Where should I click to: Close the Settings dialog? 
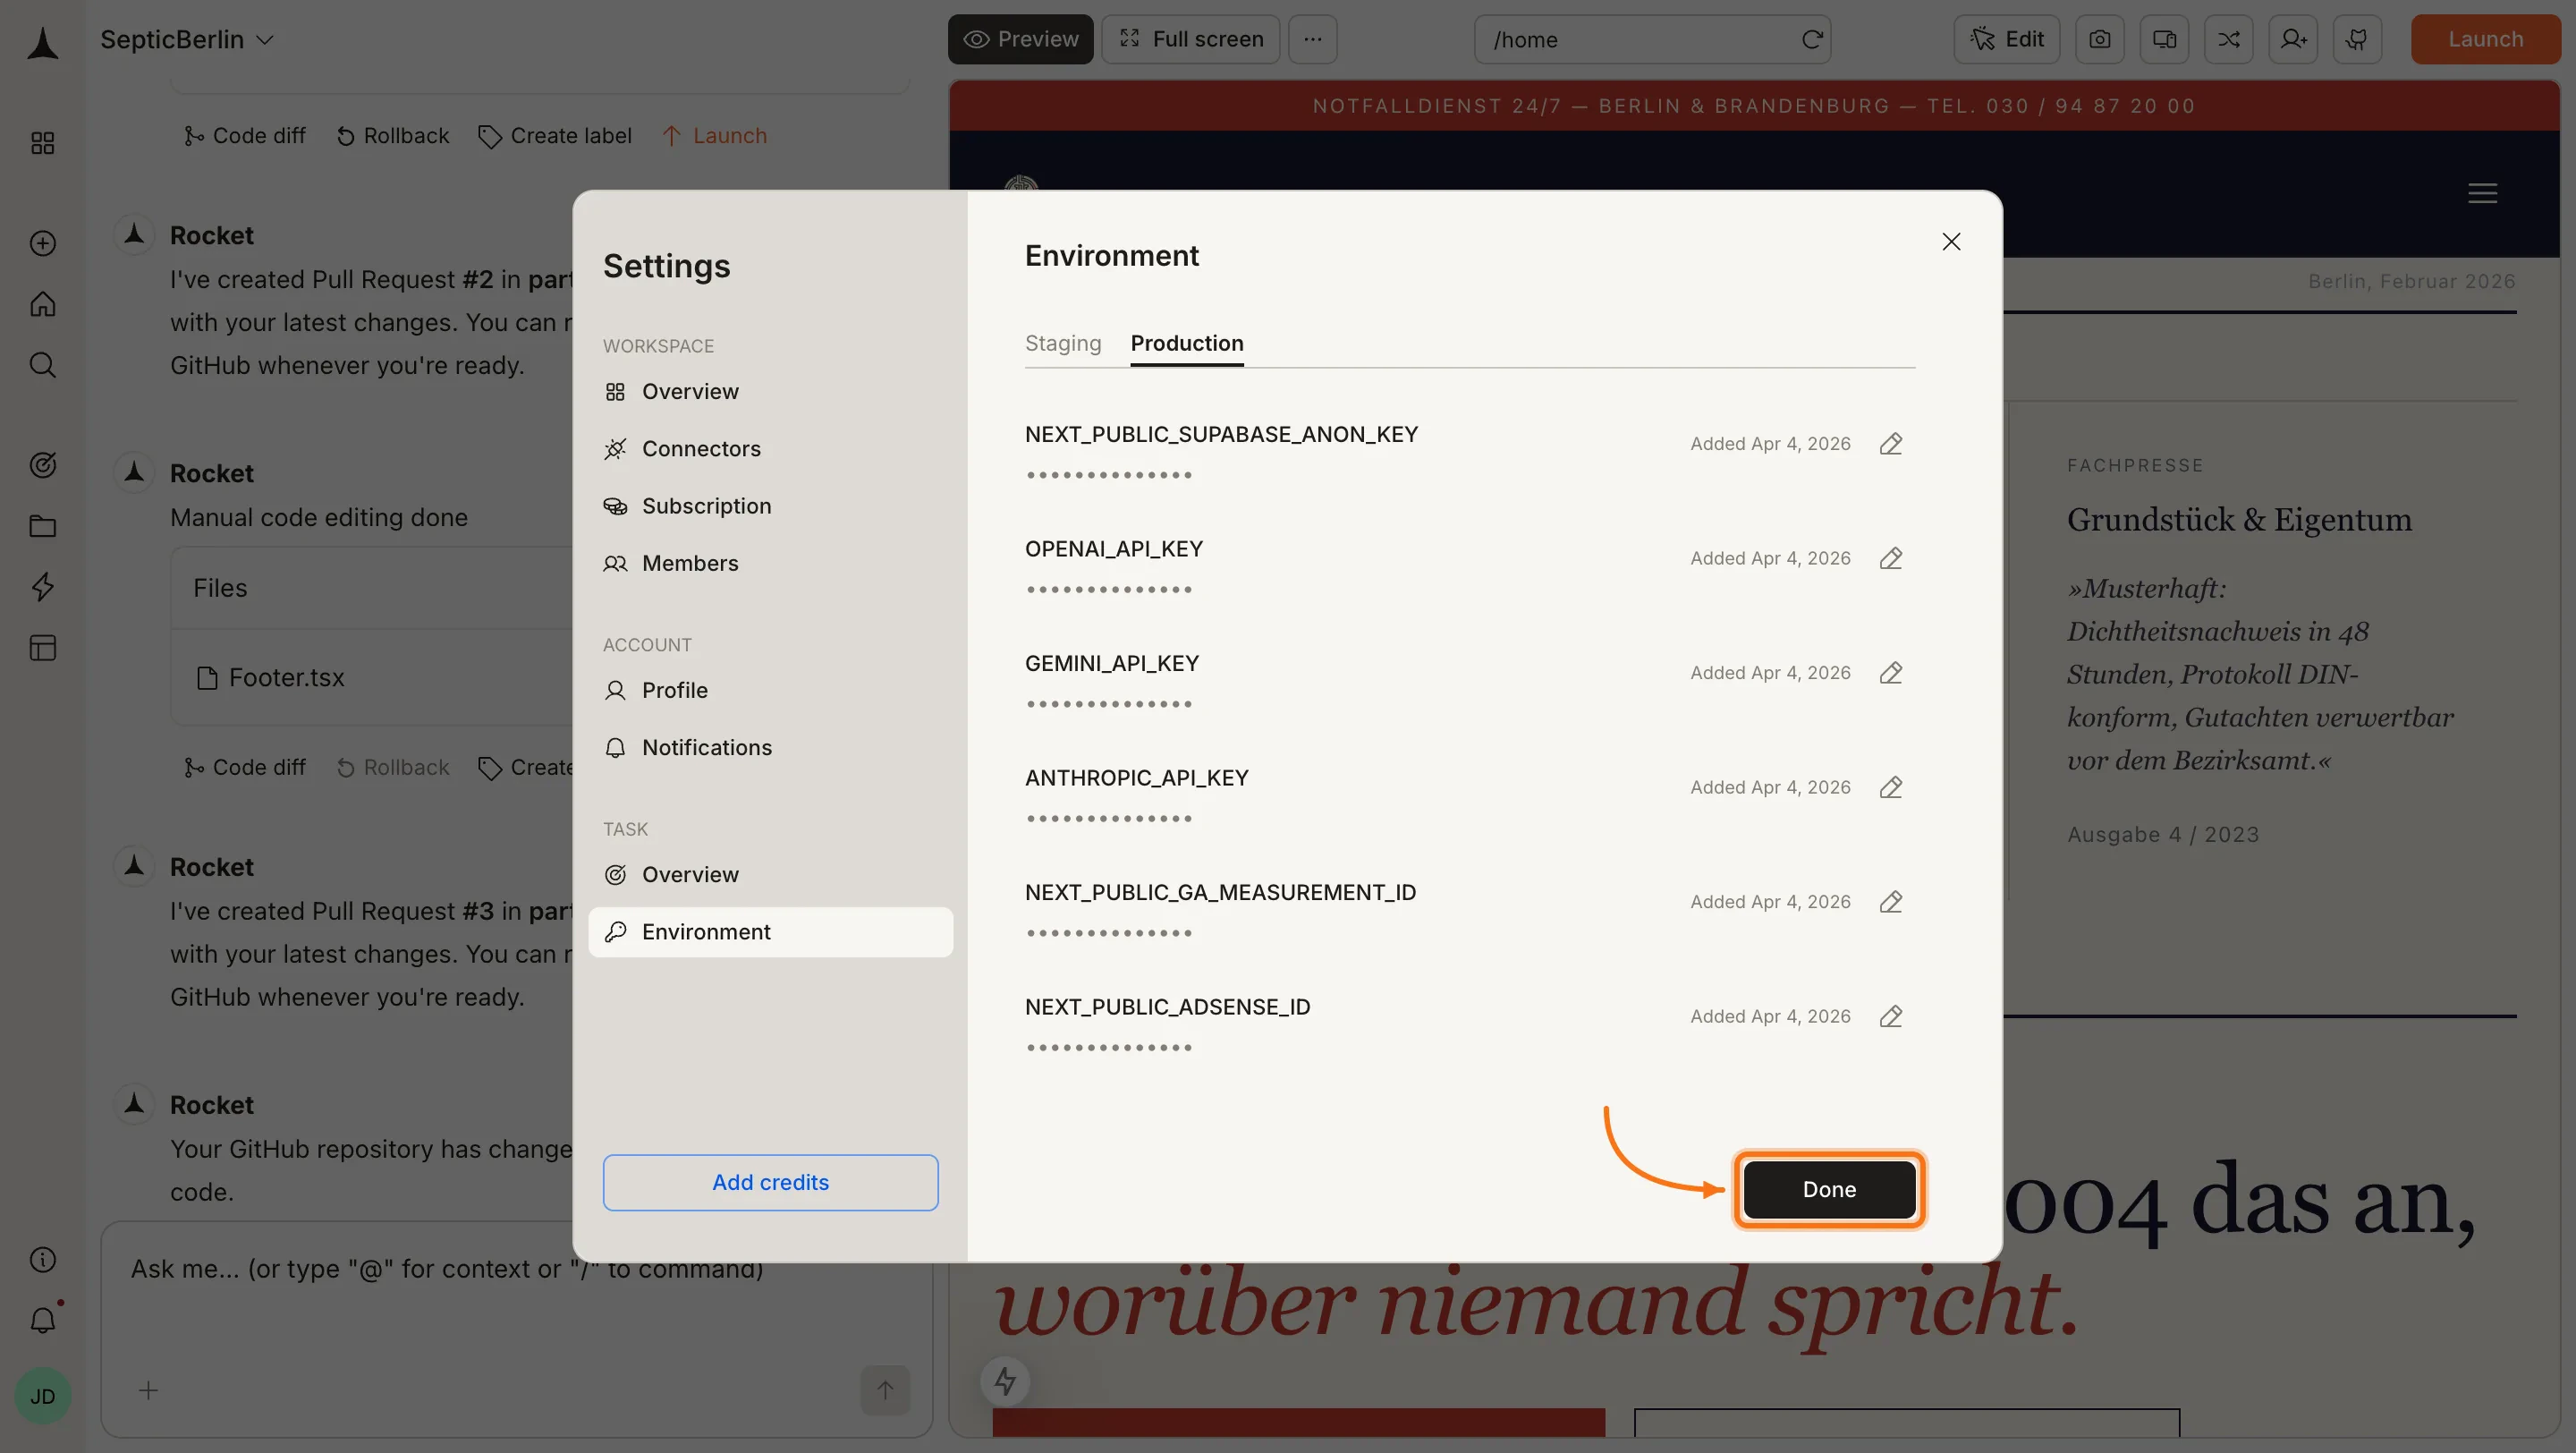1950,242
